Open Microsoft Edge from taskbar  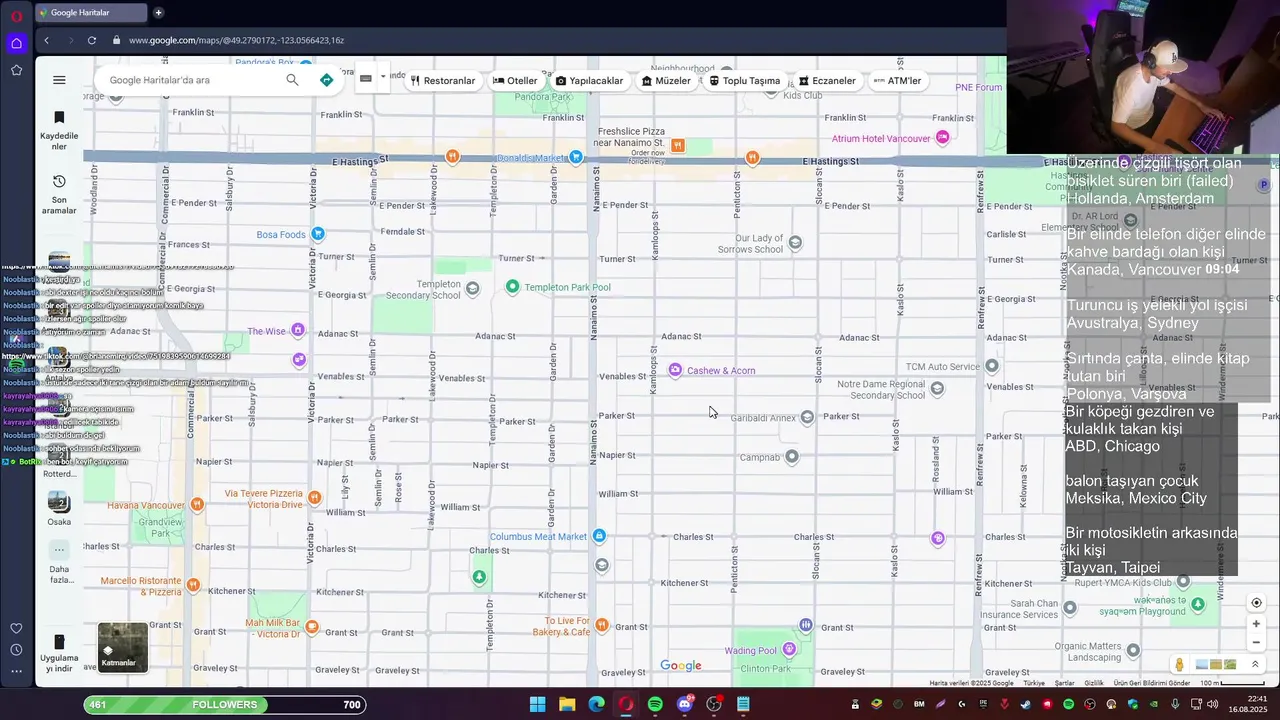(x=597, y=704)
